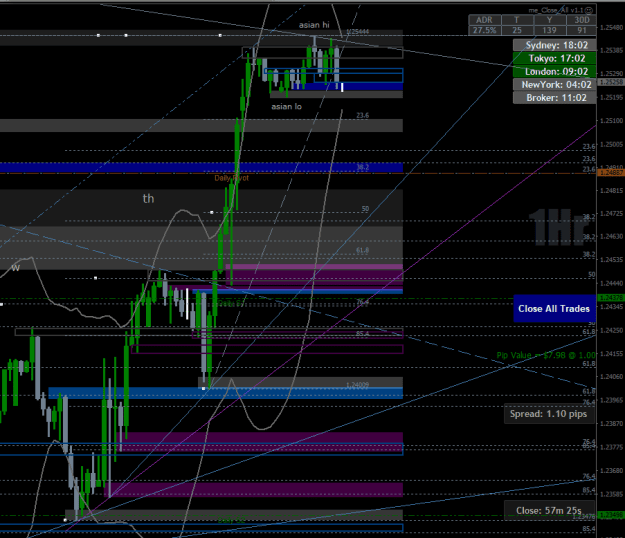This screenshot has height=538, width=625.
Task: Click the 1.23680 price axis label
Action: 611,471
